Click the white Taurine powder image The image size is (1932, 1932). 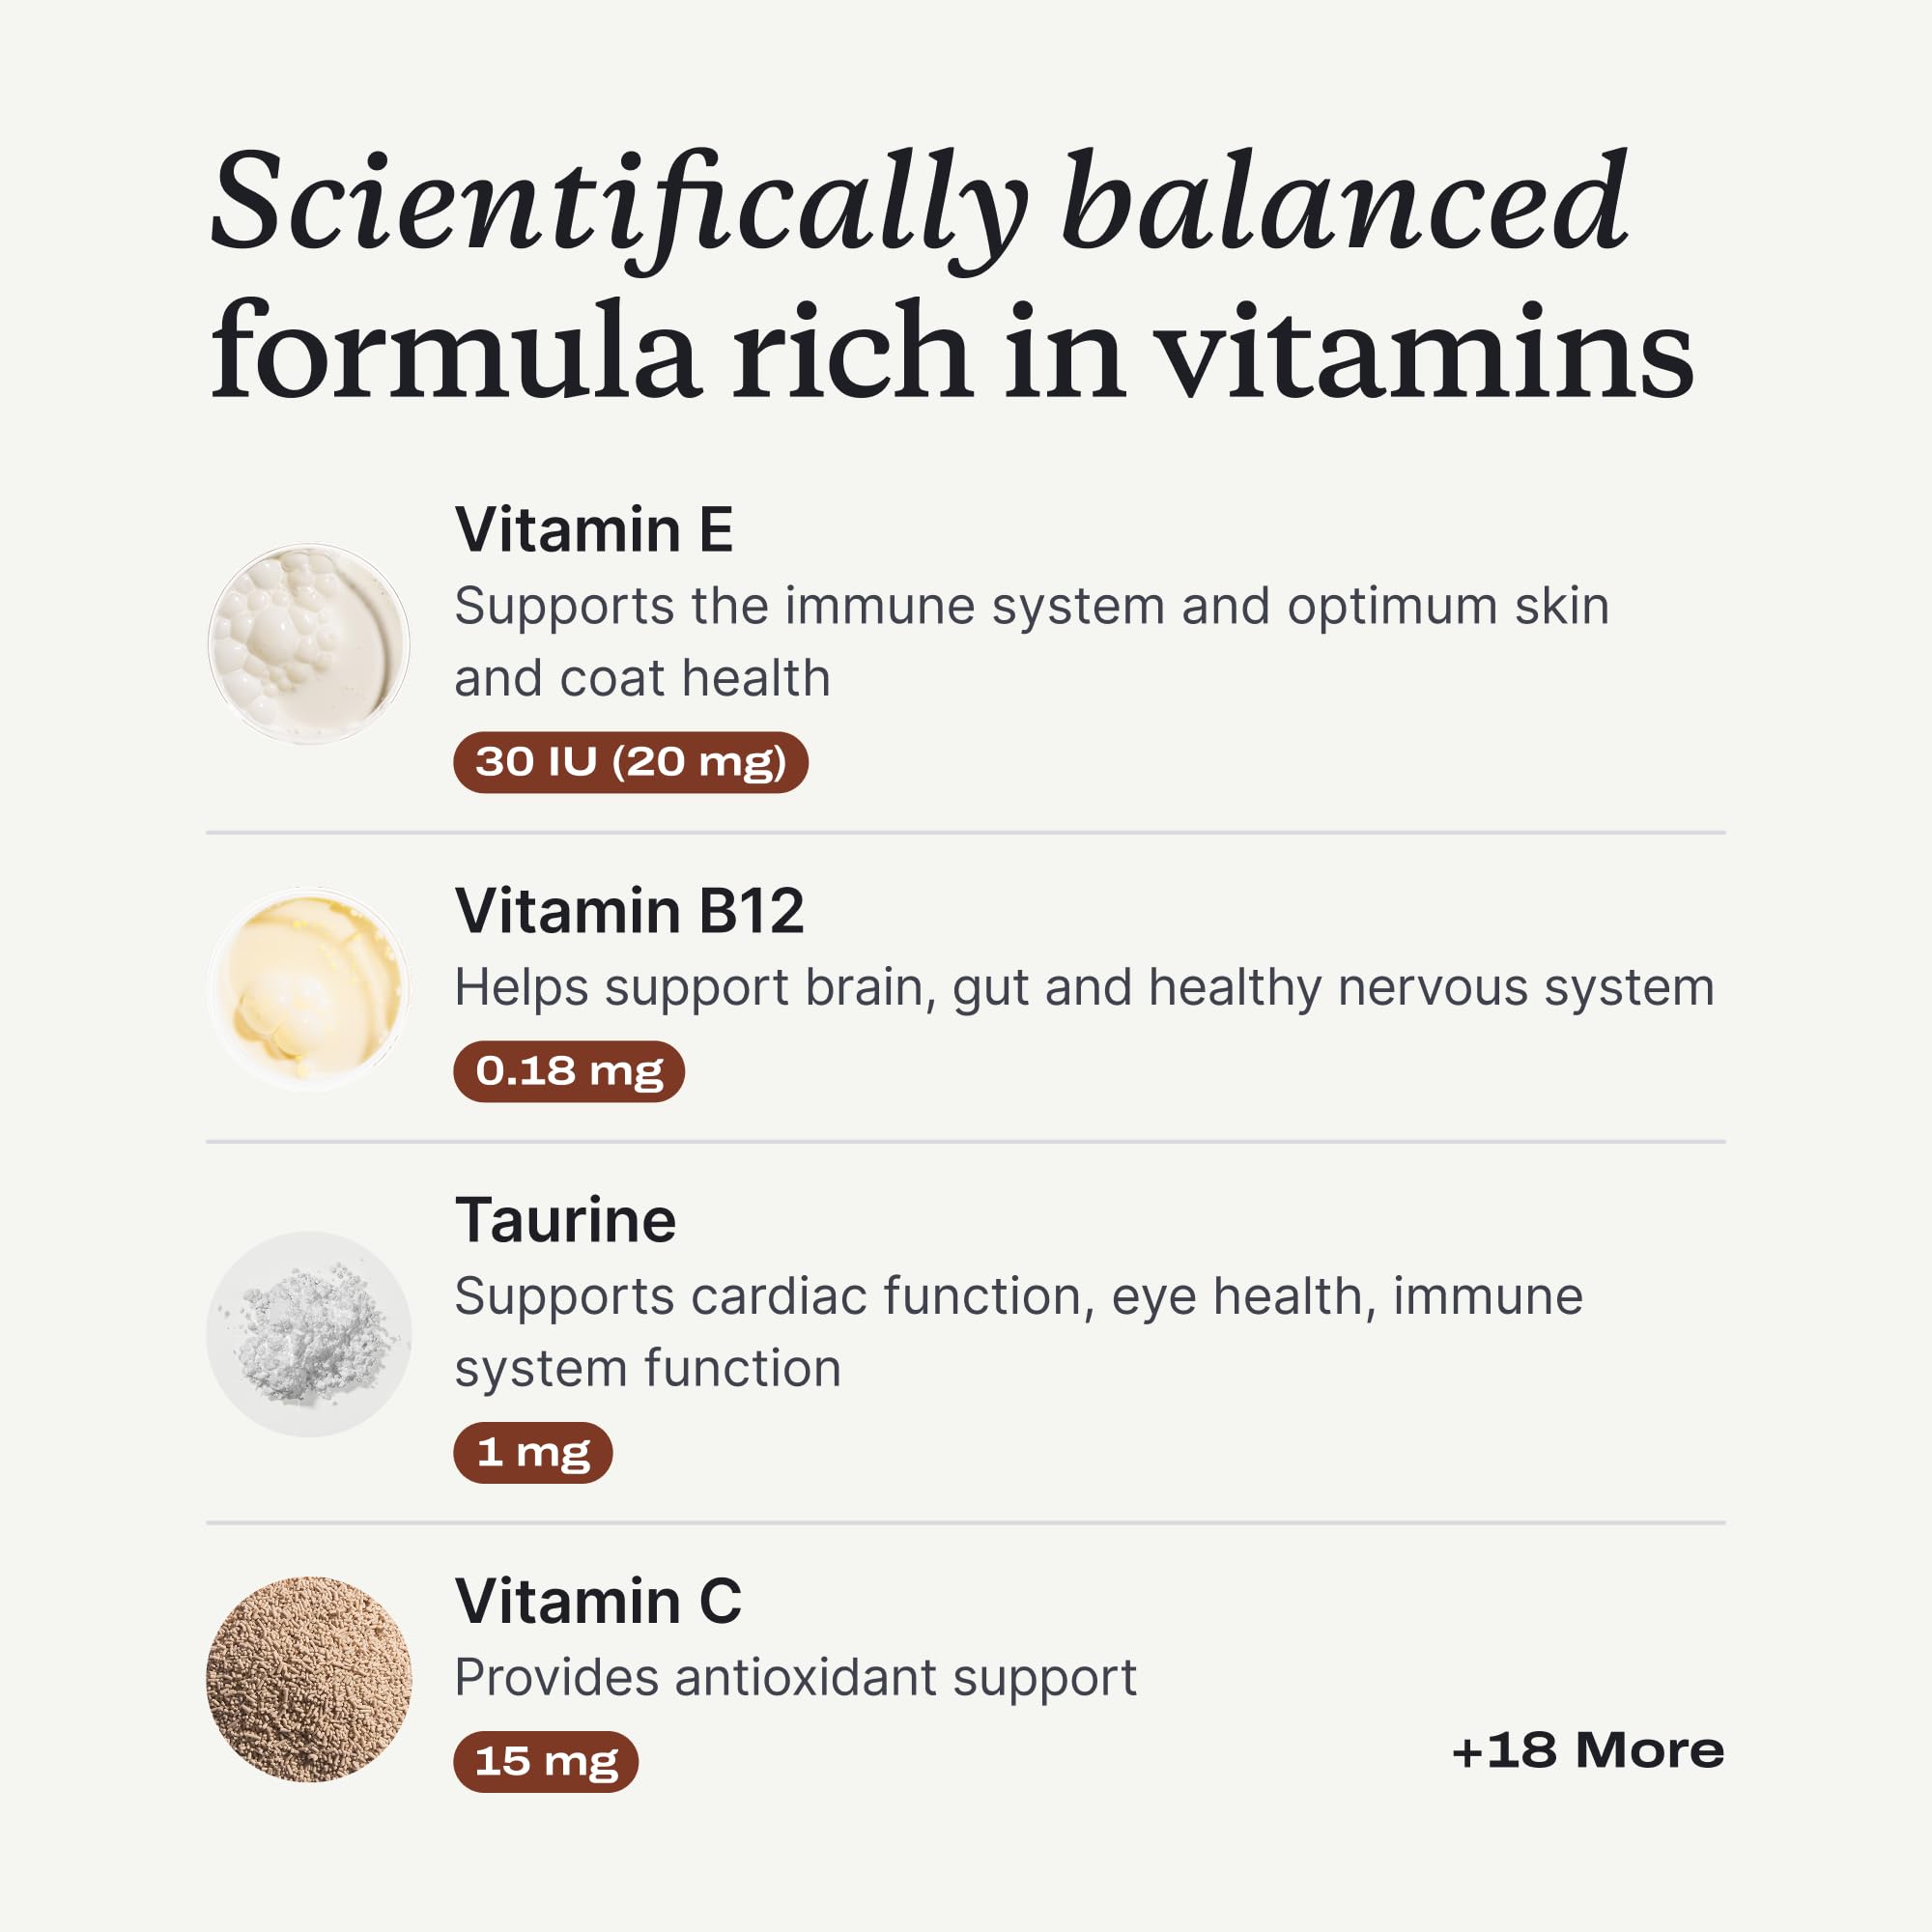tap(309, 1334)
